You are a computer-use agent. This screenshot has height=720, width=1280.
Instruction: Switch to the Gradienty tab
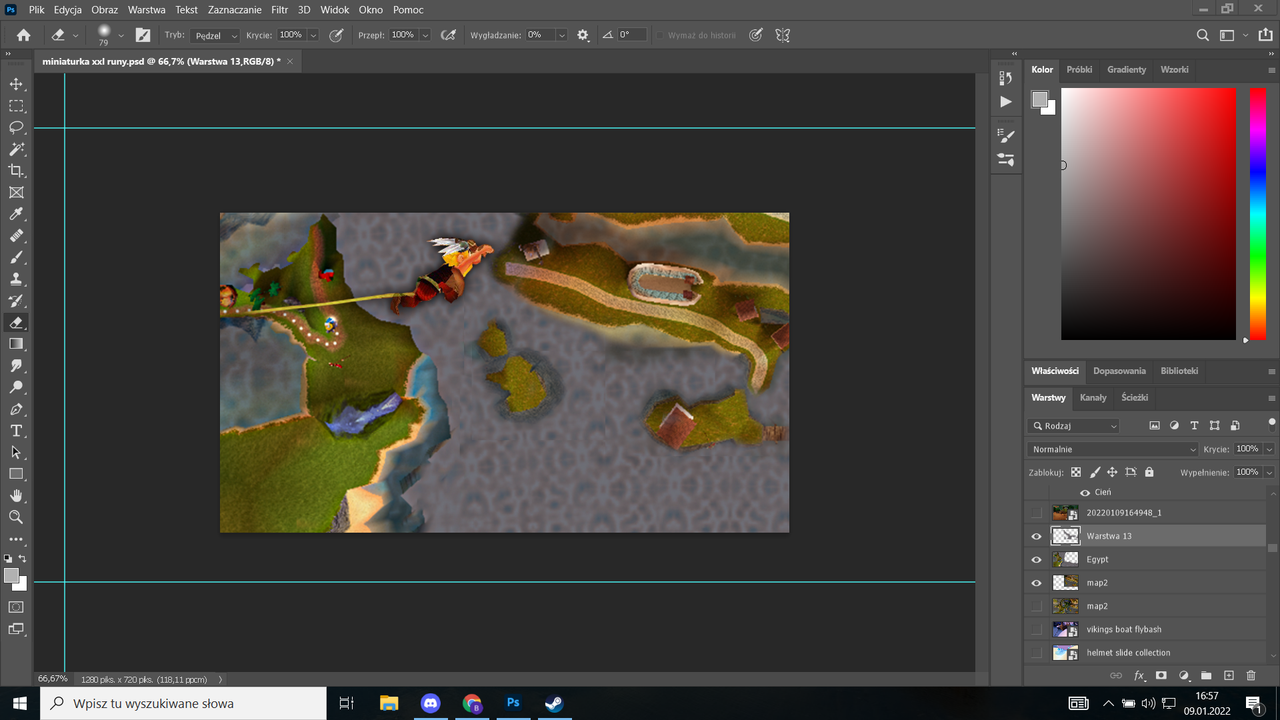click(1127, 69)
